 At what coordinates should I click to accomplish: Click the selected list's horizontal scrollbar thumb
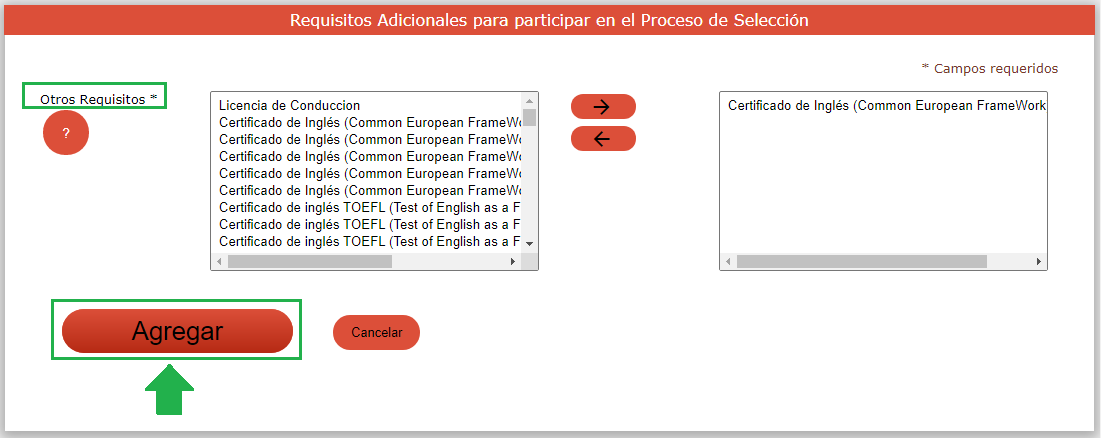[x=860, y=261]
